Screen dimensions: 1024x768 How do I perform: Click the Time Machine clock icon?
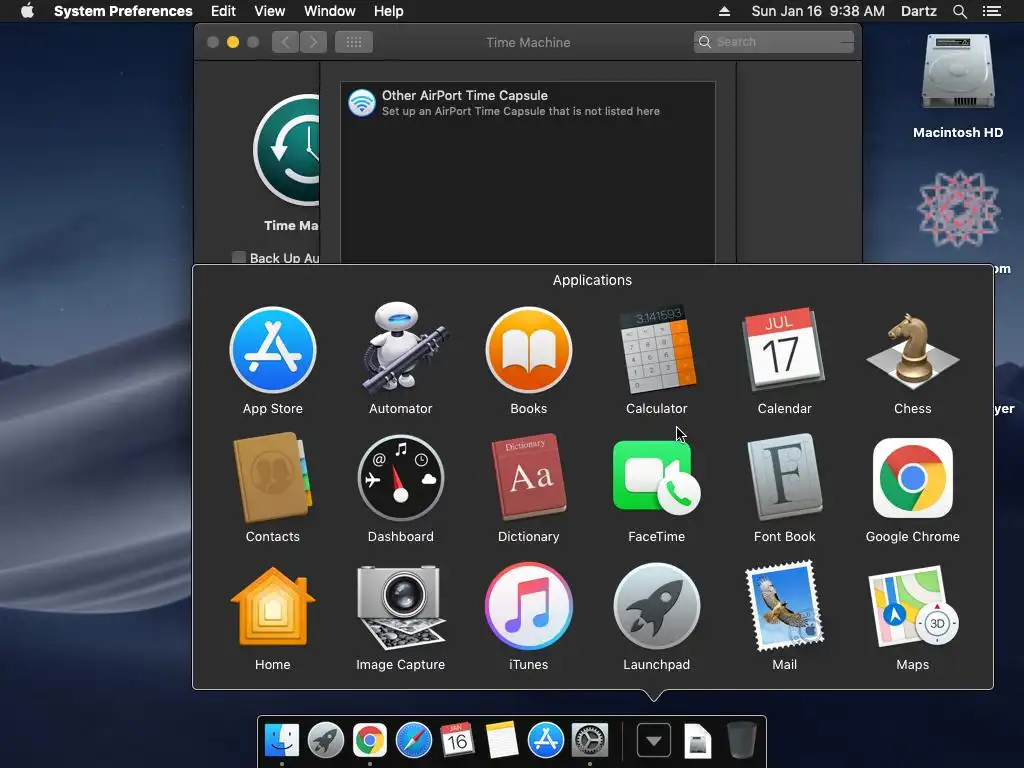pos(287,150)
